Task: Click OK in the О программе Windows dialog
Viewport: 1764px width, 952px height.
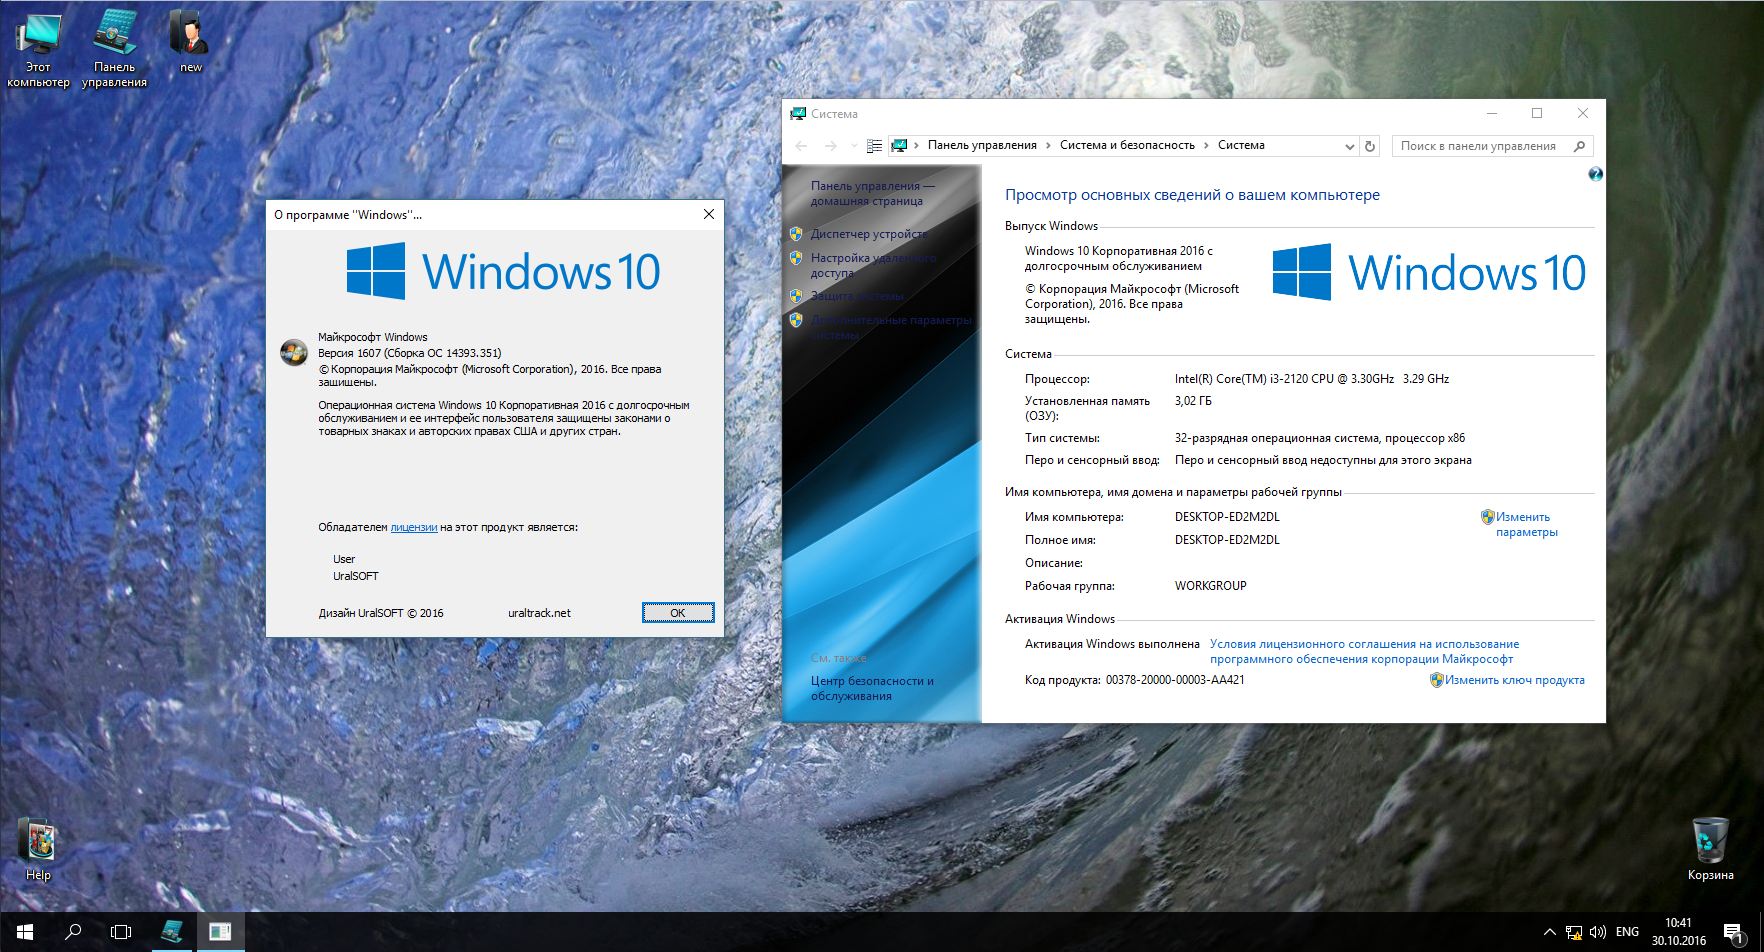Action: click(x=678, y=613)
